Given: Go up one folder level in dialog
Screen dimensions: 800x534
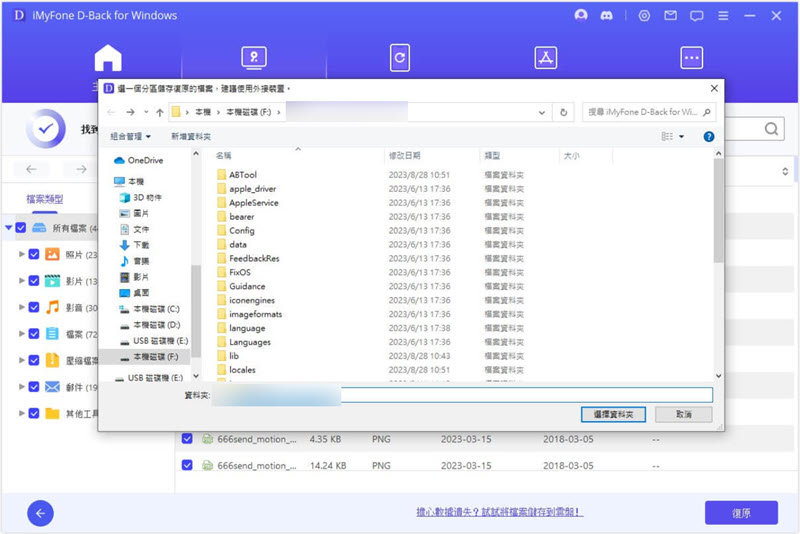Looking at the screenshot, I should tap(160, 112).
